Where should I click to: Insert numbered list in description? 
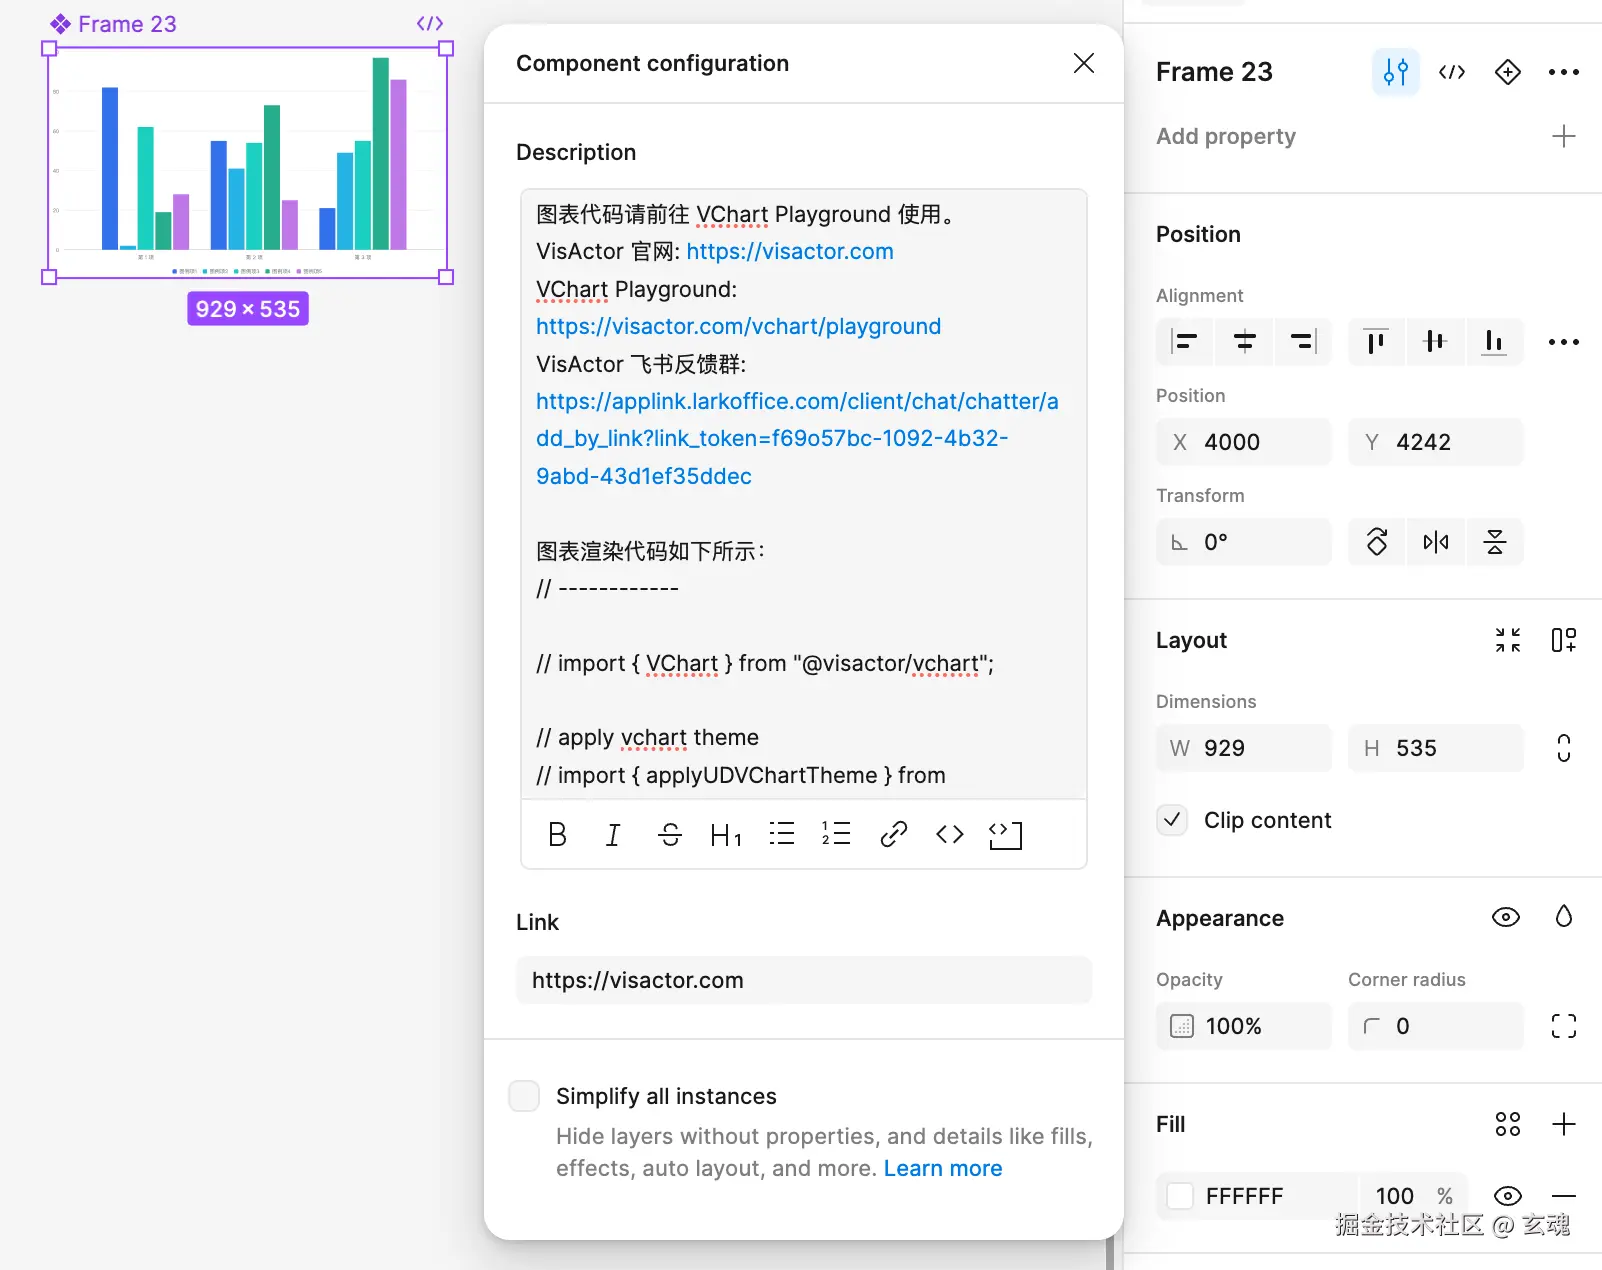[x=836, y=834]
